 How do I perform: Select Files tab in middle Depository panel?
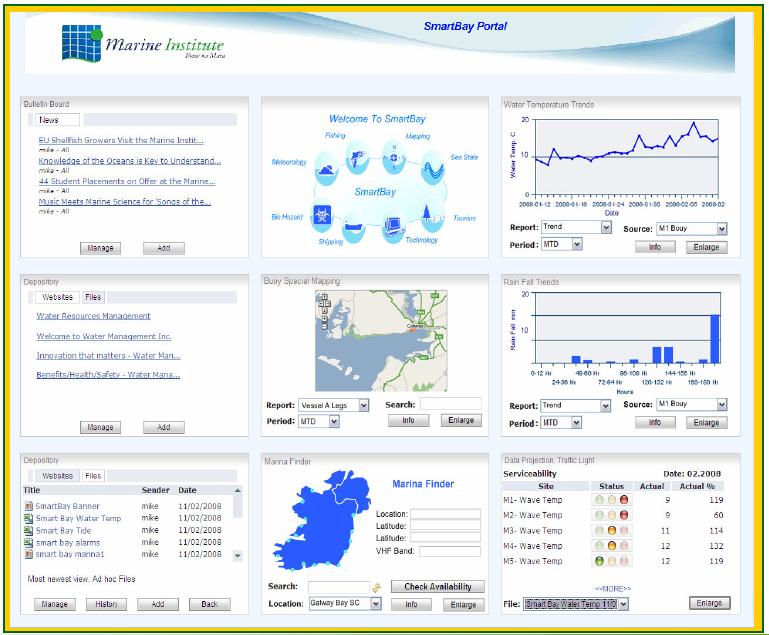(x=93, y=297)
